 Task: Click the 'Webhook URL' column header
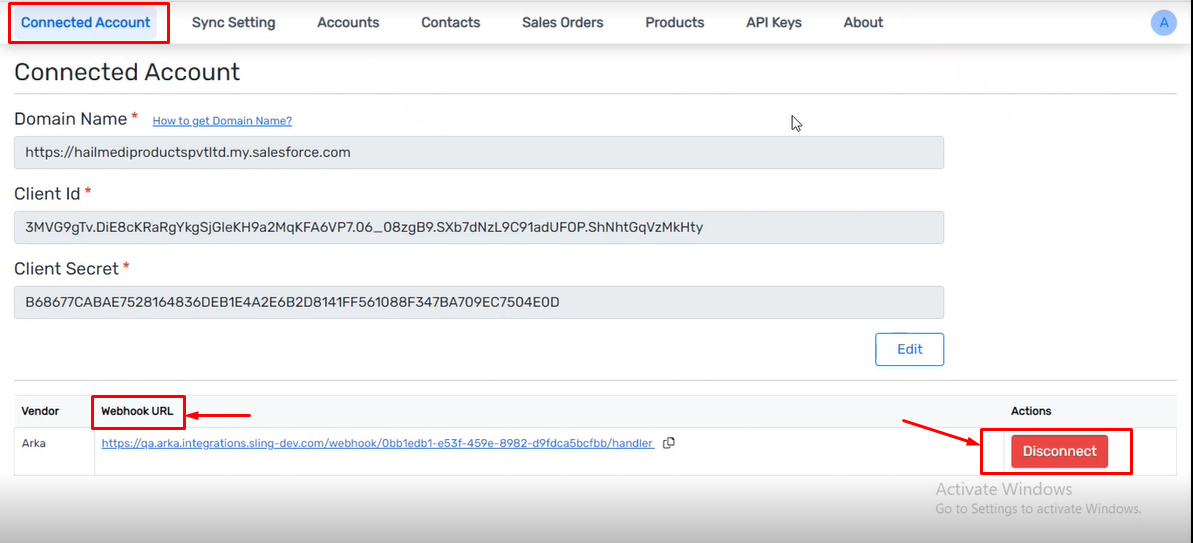point(137,411)
